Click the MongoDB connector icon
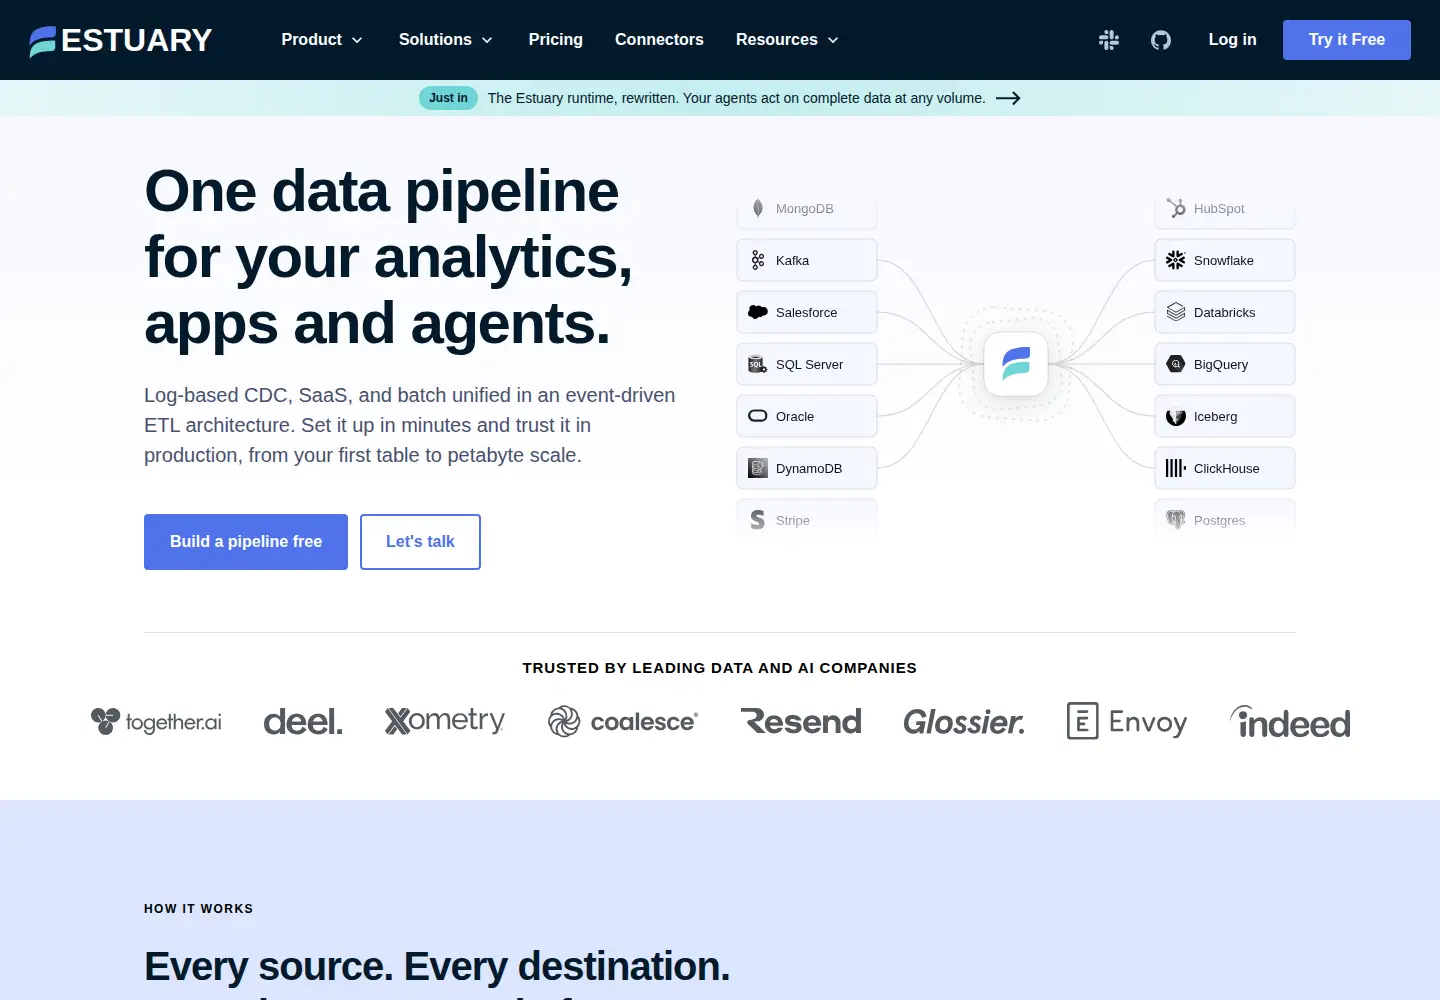The image size is (1440, 1000). (758, 208)
